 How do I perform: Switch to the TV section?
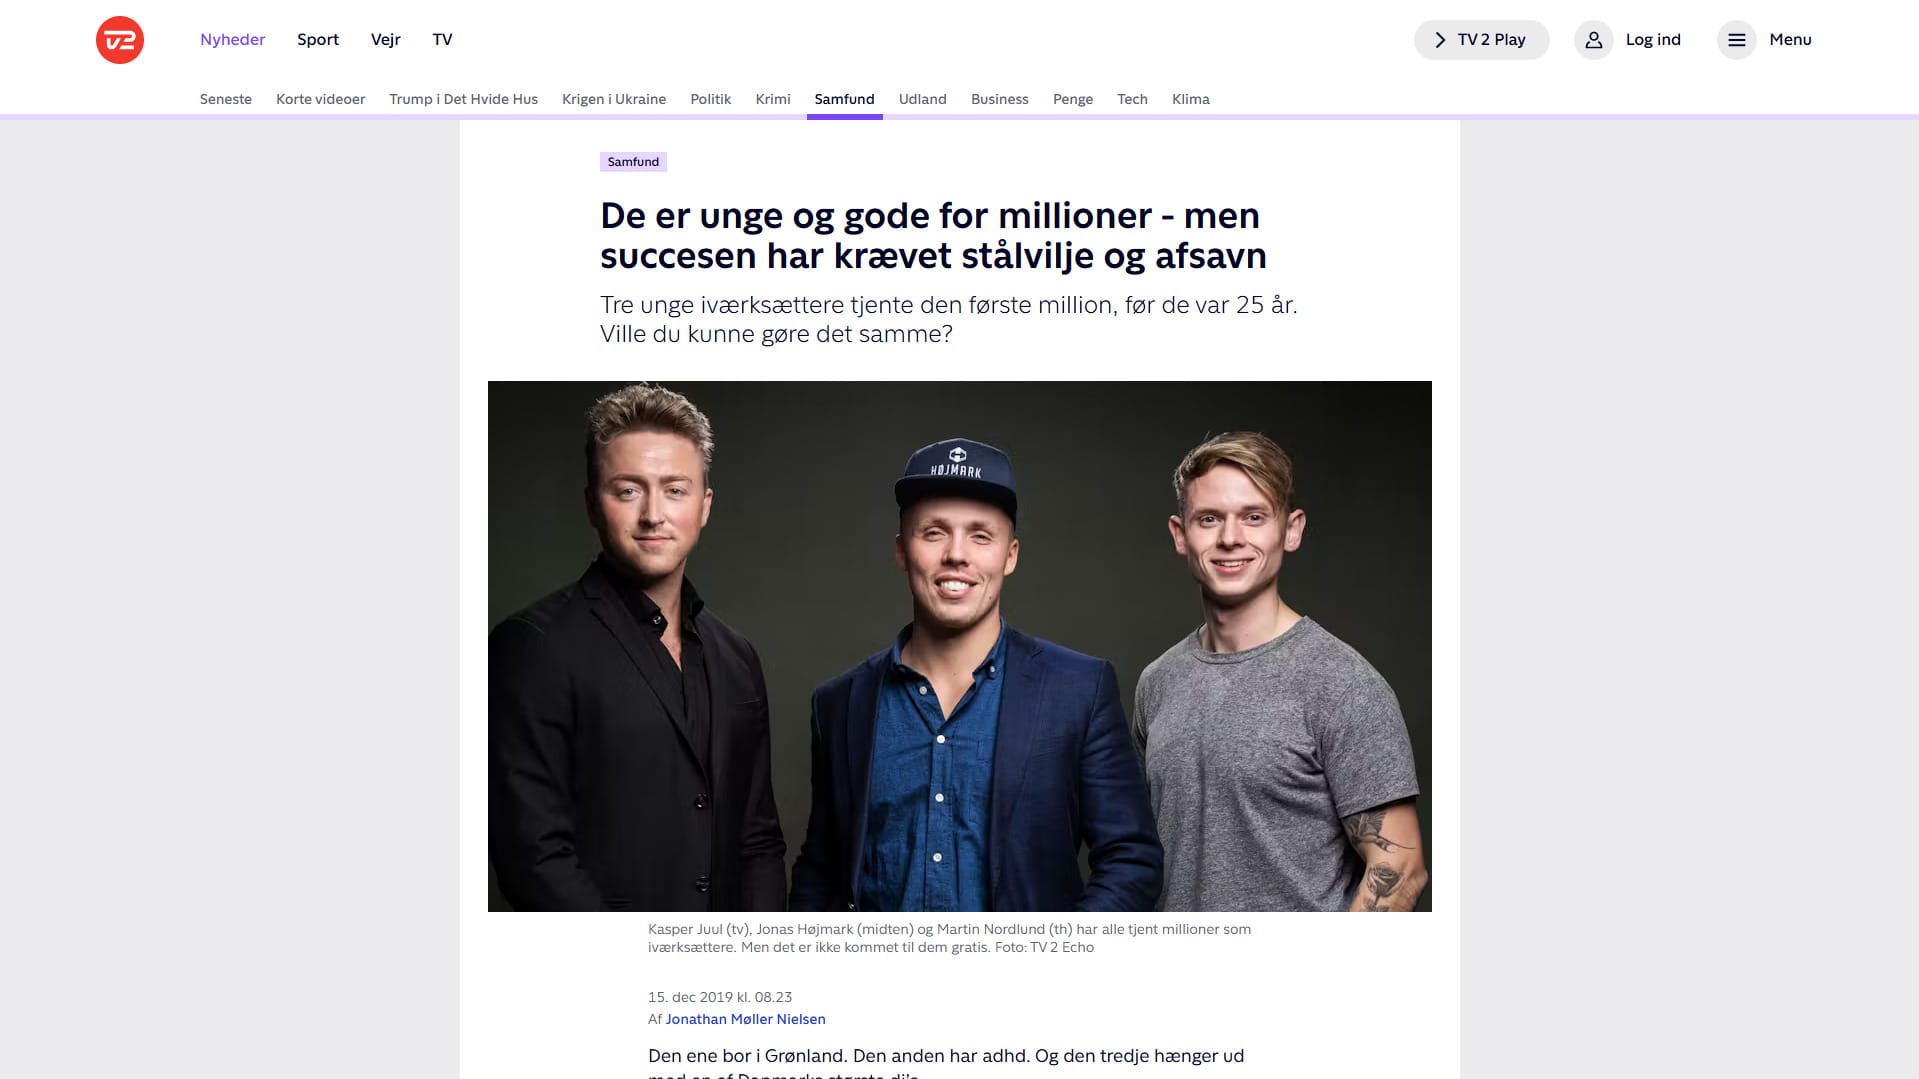pos(442,40)
